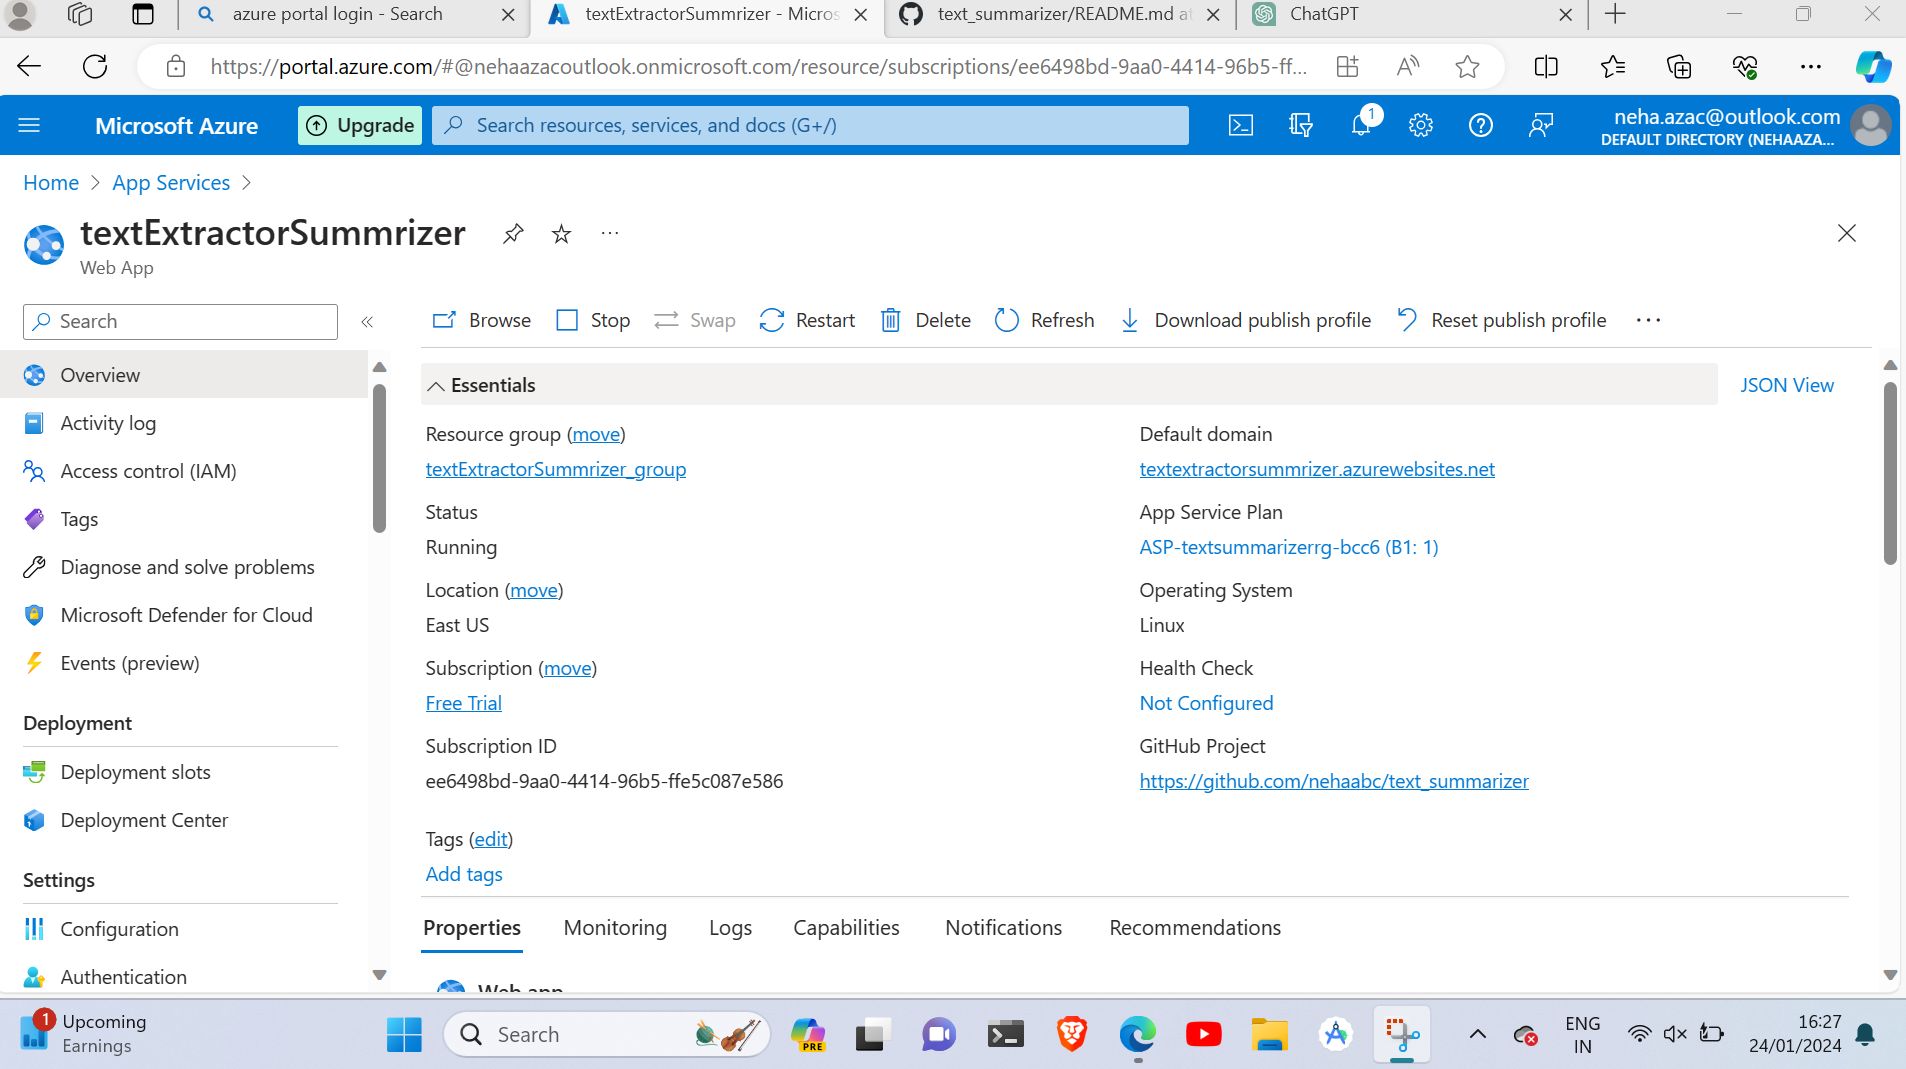Image resolution: width=1906 pixels, height=1069 pixels.
Task: Open Cloud Shell from the top bar
Action: (x=1240, y=125)
